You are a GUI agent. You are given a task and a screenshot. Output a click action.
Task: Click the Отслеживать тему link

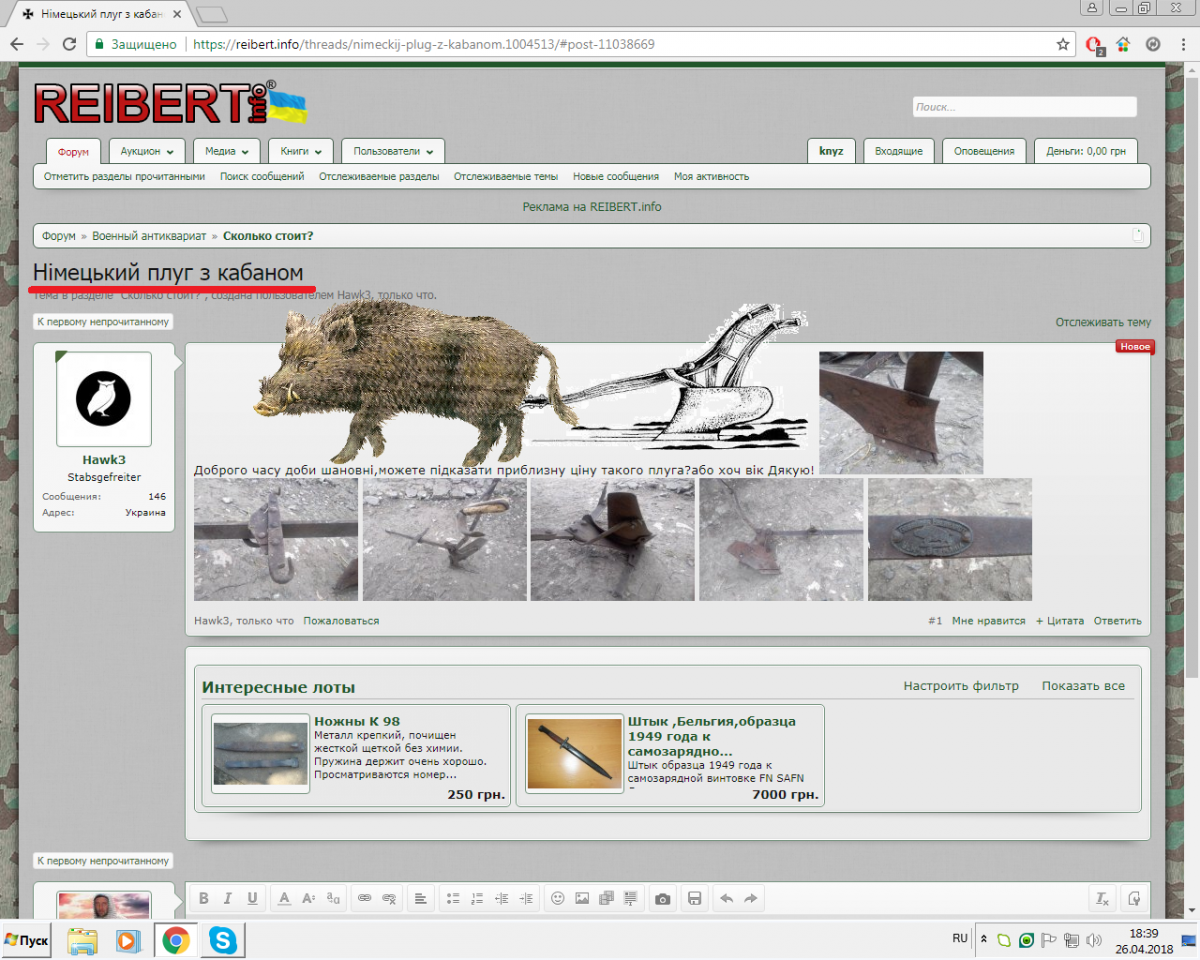pyautogui.click(x=1102, y=322)
